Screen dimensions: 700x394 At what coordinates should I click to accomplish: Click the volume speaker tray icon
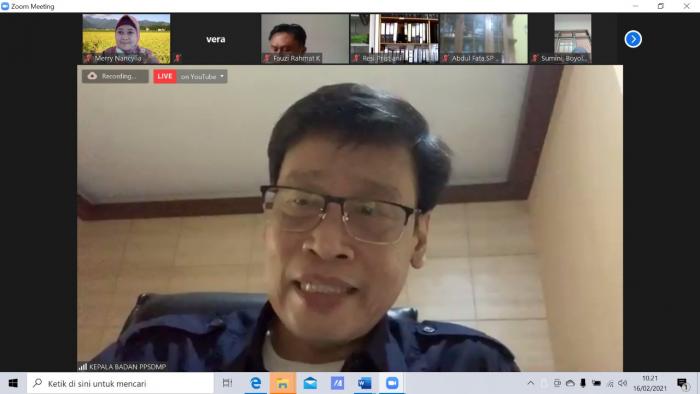[623, 383]
